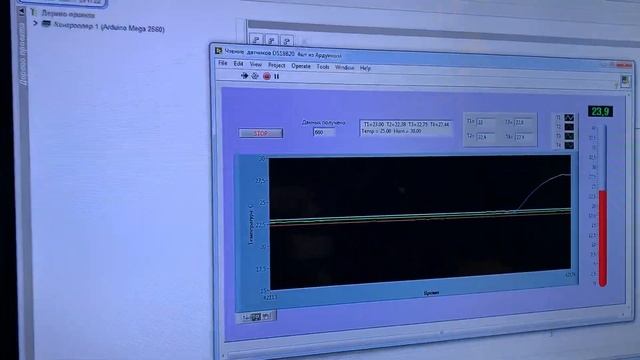This screenshot has width=640, height=360.
Task: Click the T3 numeric indicator field
Action: pos(524,122)
